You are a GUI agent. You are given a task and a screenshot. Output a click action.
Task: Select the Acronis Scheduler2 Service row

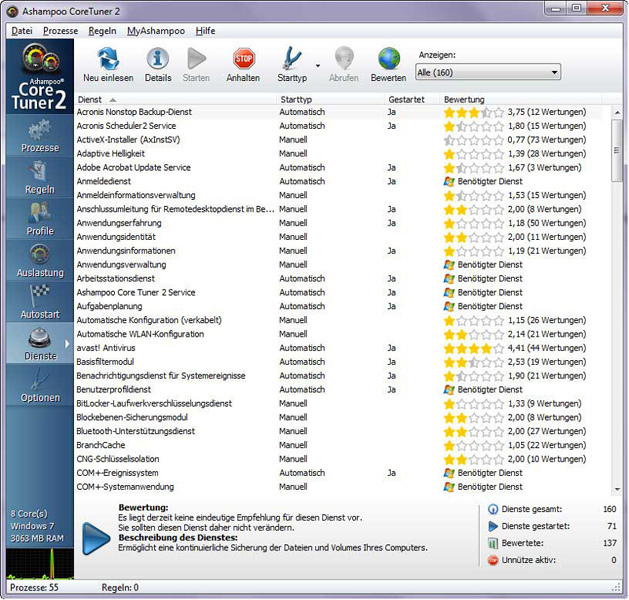pyautogui.click(x=338, y=126)
